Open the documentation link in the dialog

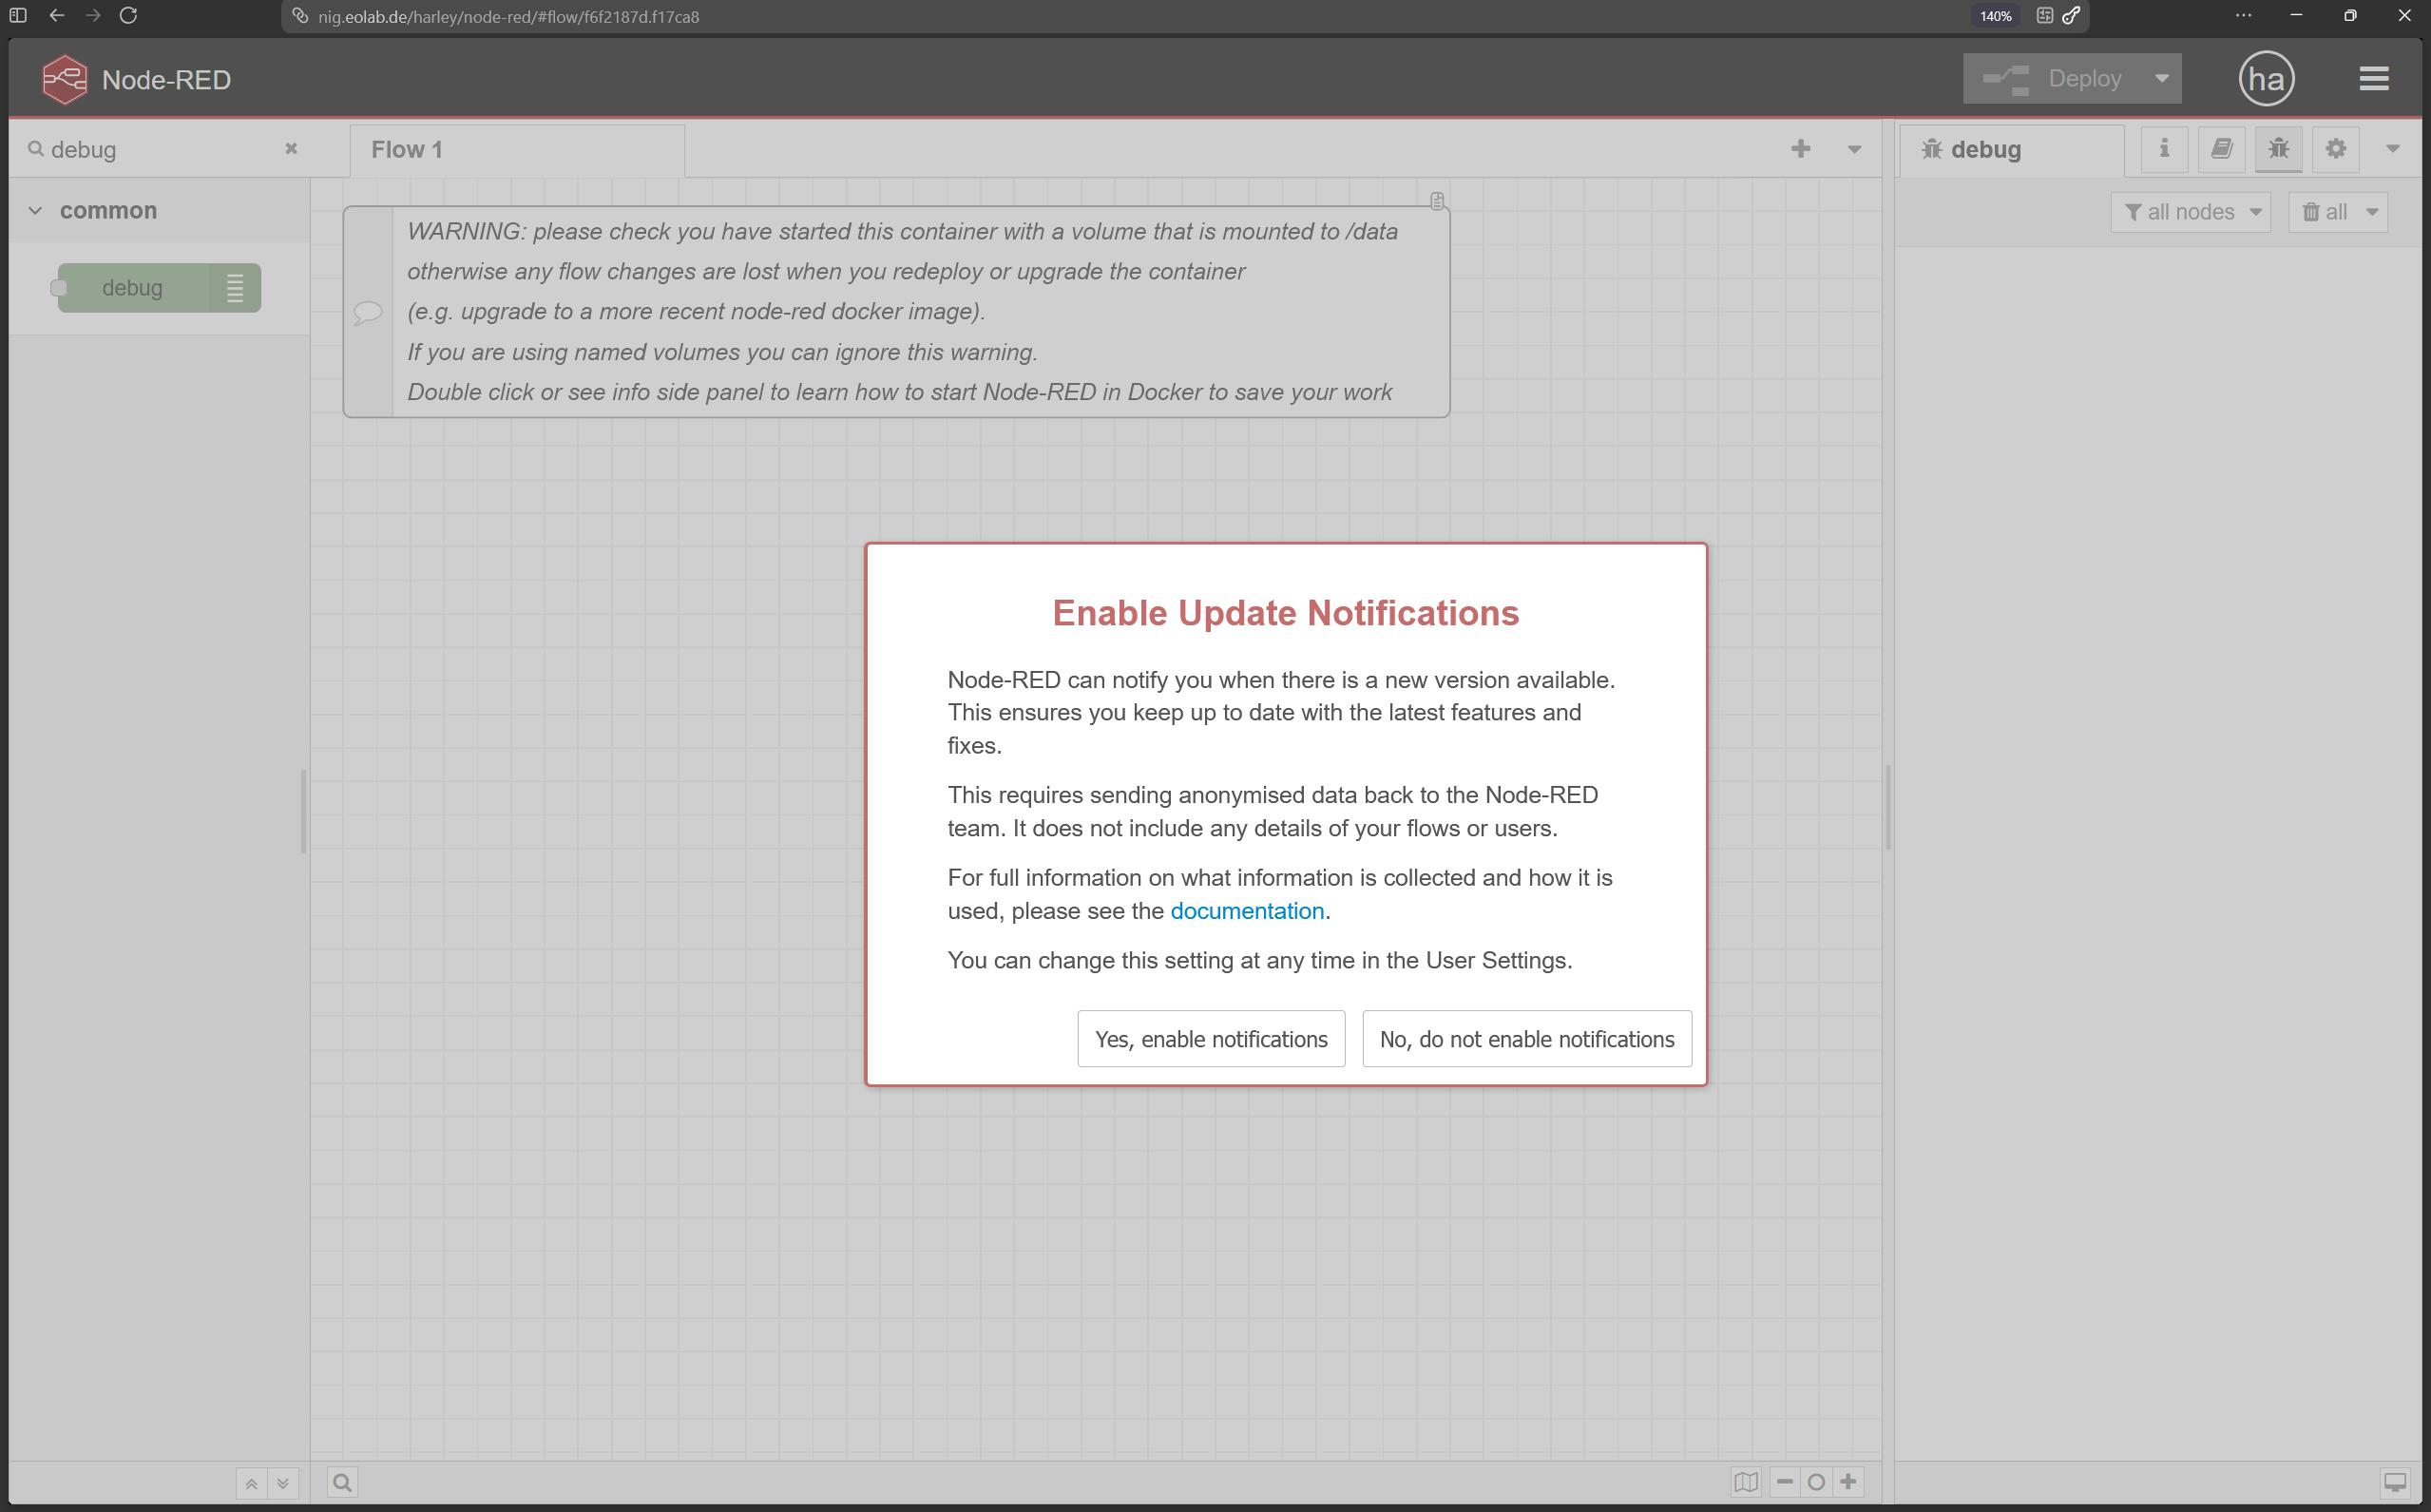[x=1247, y=911]
